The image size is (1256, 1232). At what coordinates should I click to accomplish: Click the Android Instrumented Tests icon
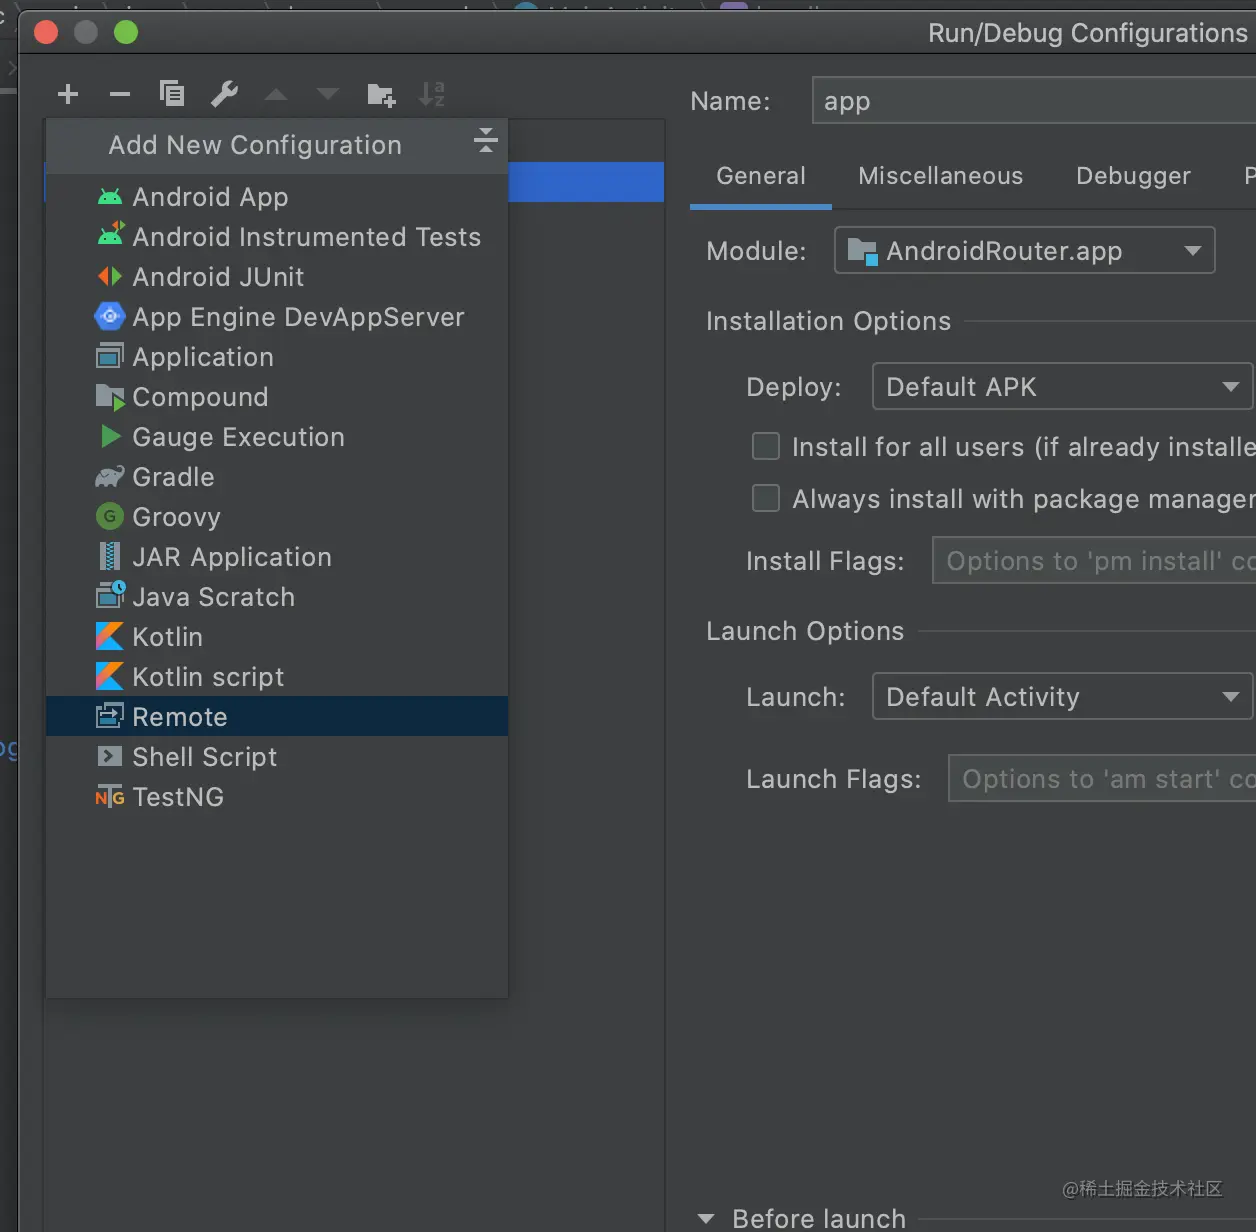[x=110, y=235]
